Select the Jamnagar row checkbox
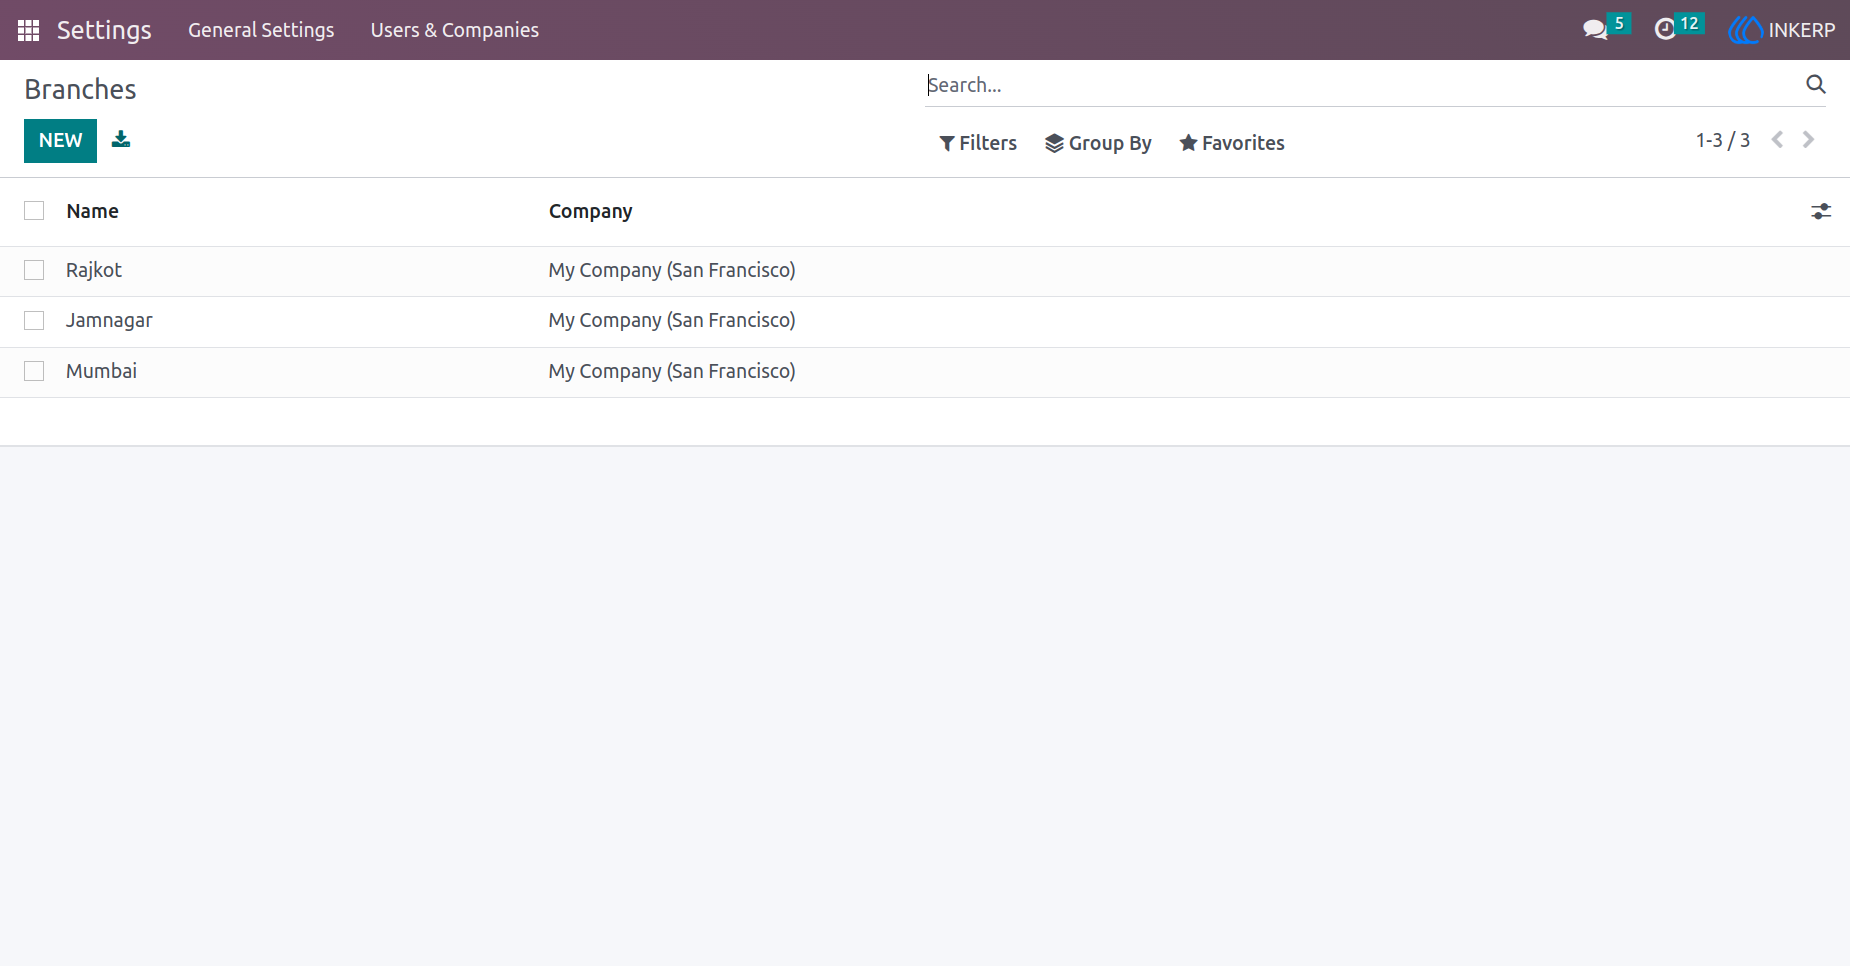The image size is (1850, 966). 34,320
